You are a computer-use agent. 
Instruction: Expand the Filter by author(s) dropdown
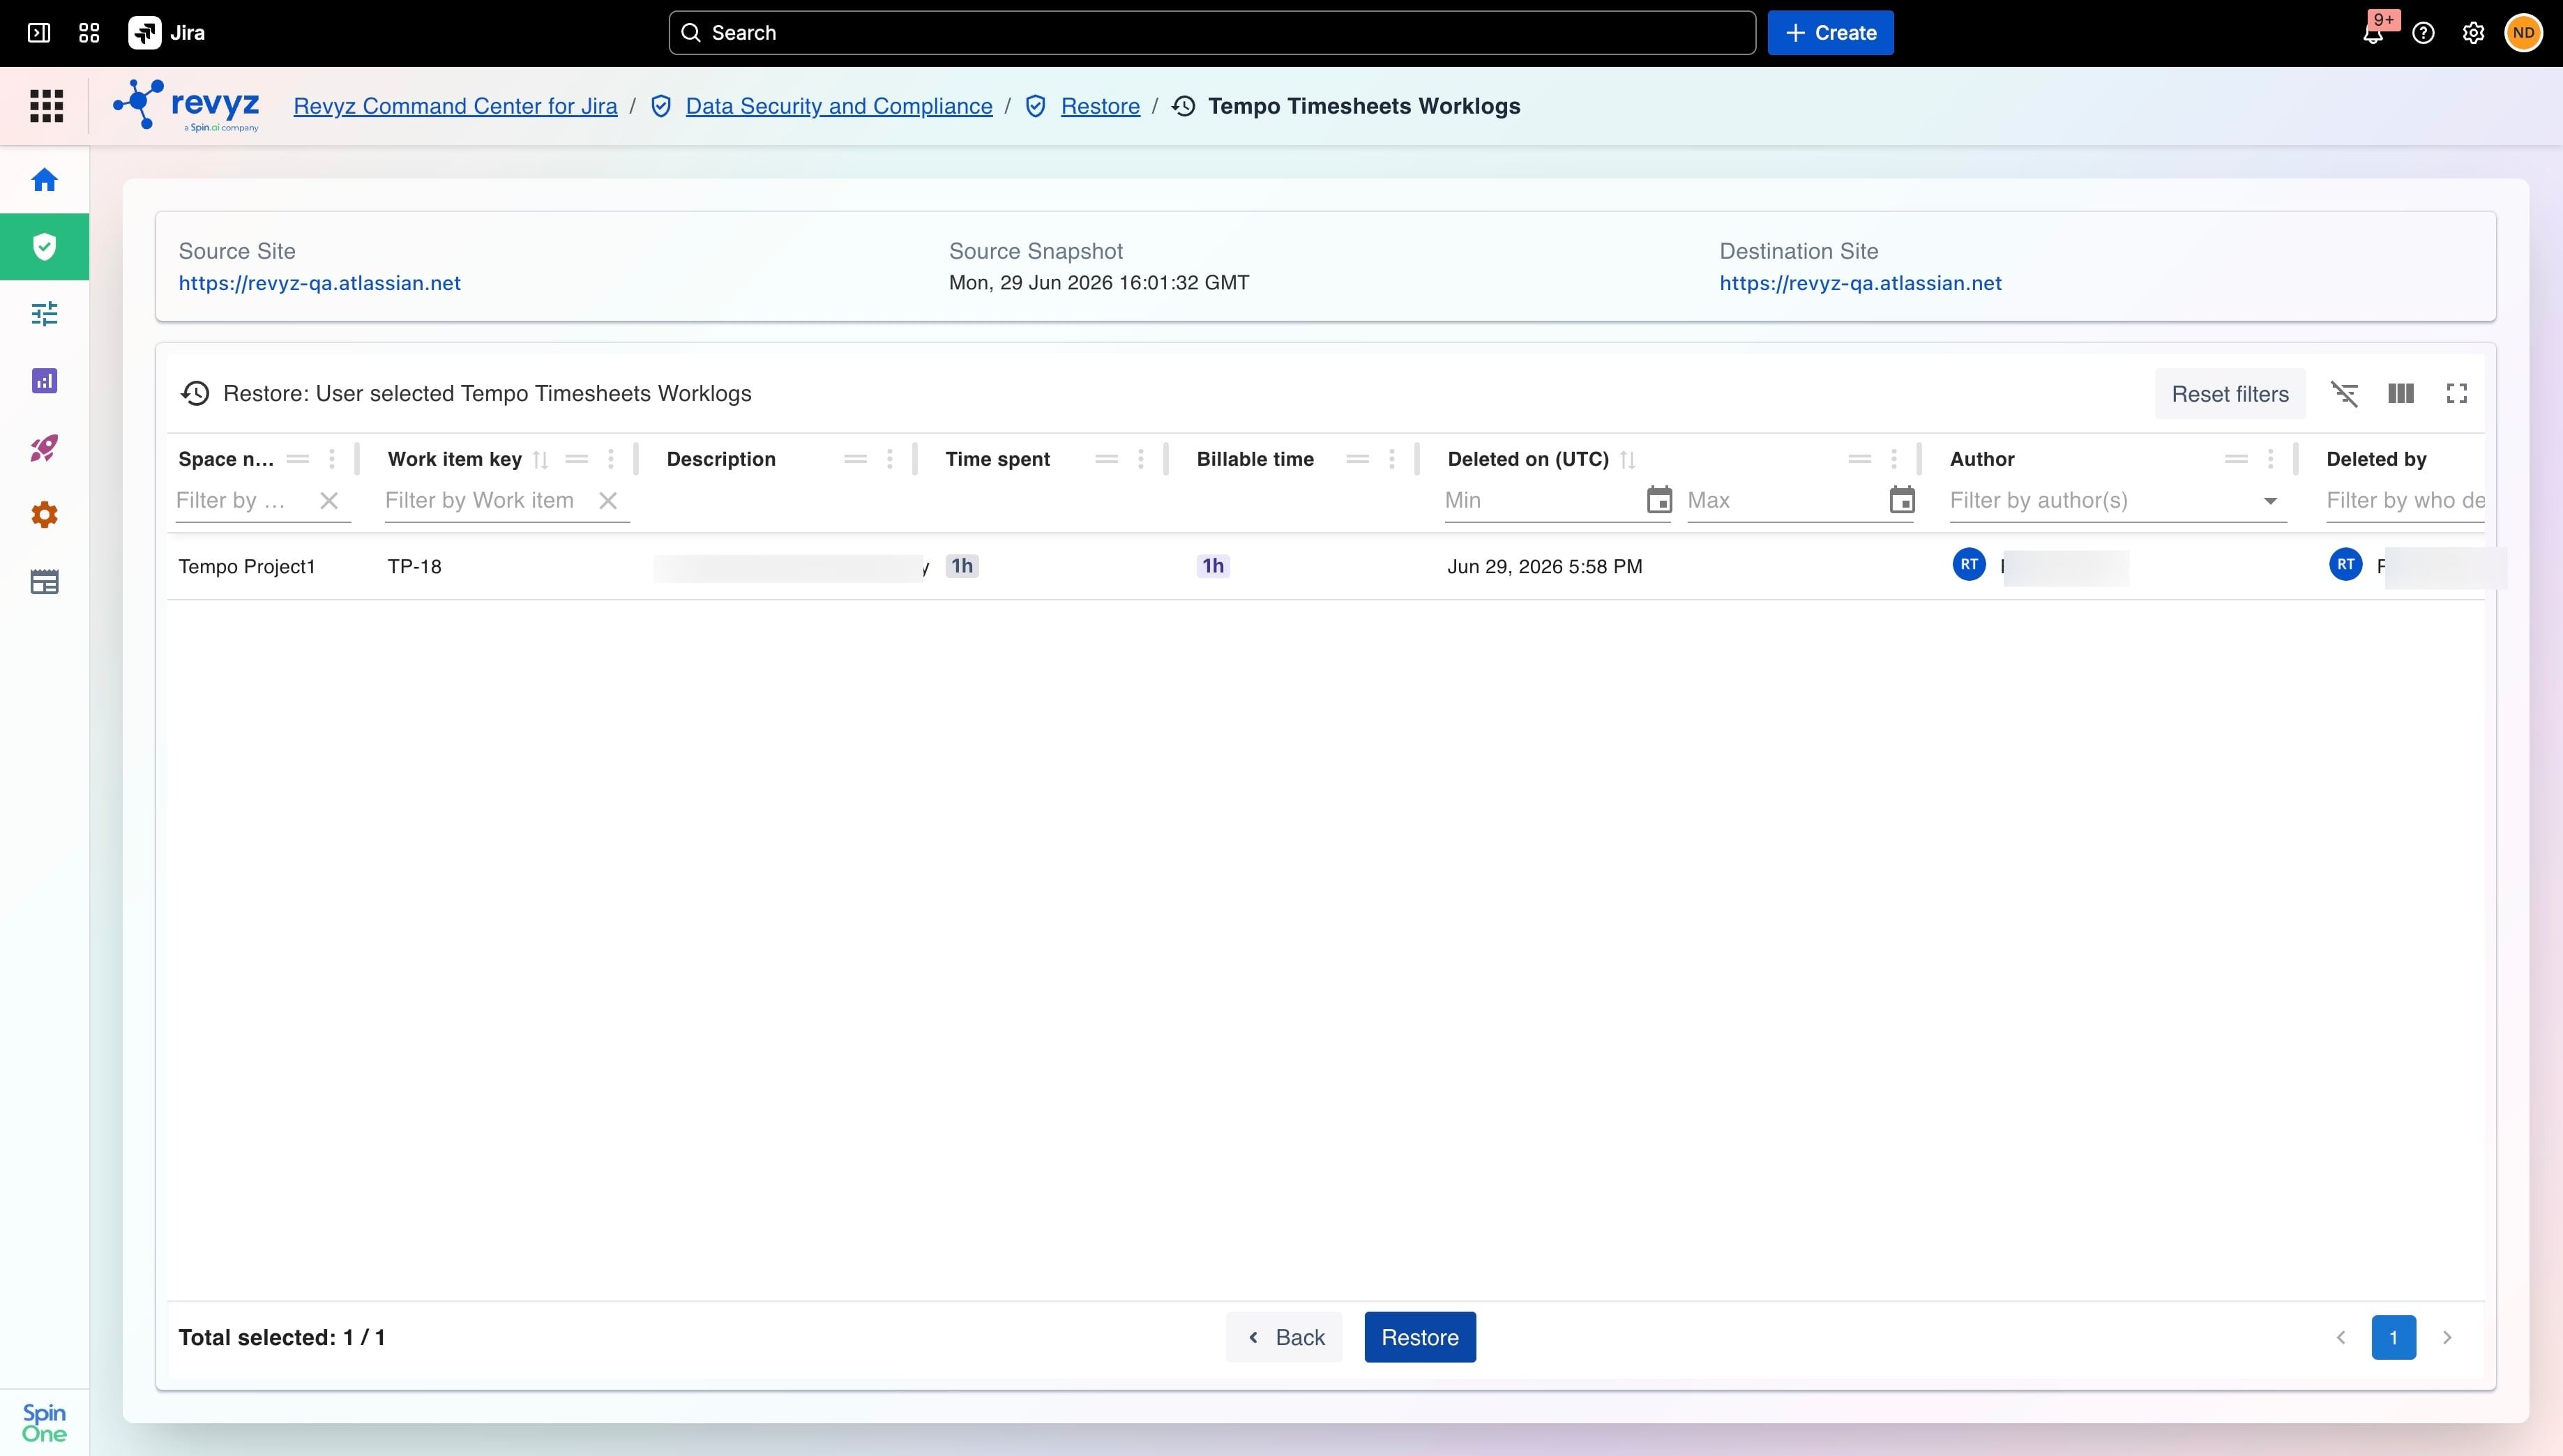point(2270,501)
